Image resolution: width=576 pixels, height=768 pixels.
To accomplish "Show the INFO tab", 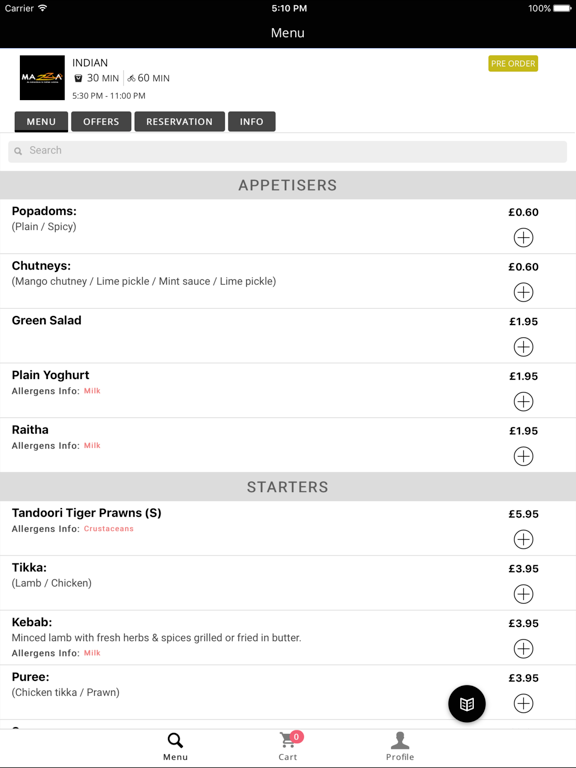I will point(251,121).
